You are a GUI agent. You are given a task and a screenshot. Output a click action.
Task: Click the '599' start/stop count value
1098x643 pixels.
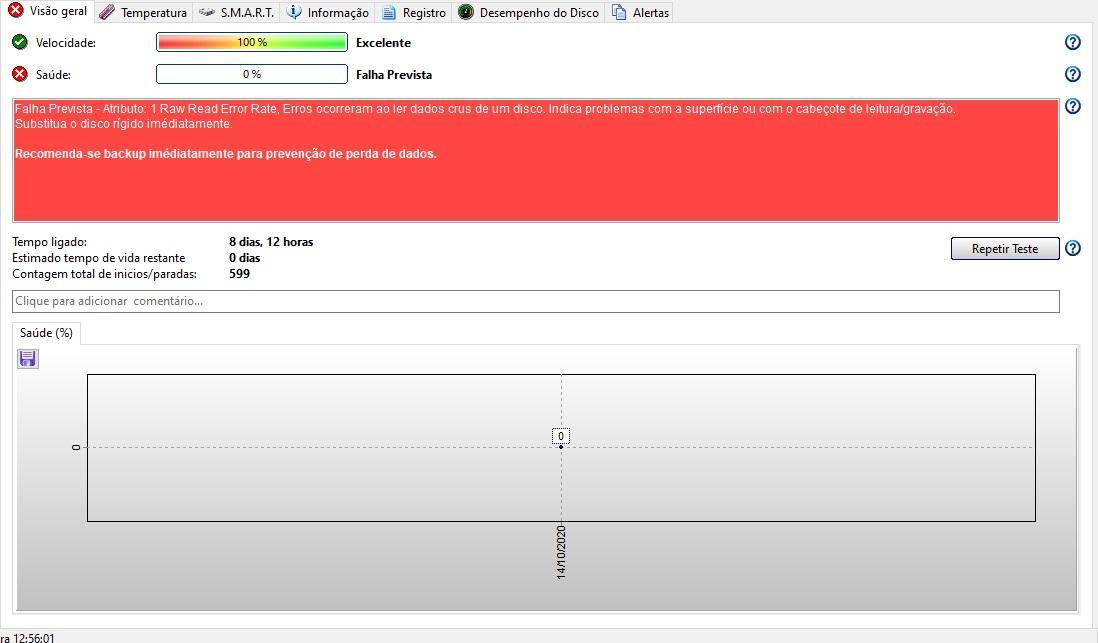(239, 274)
